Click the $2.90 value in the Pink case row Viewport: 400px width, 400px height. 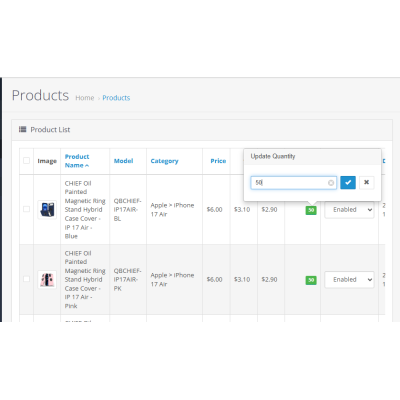tap(269, 280)
